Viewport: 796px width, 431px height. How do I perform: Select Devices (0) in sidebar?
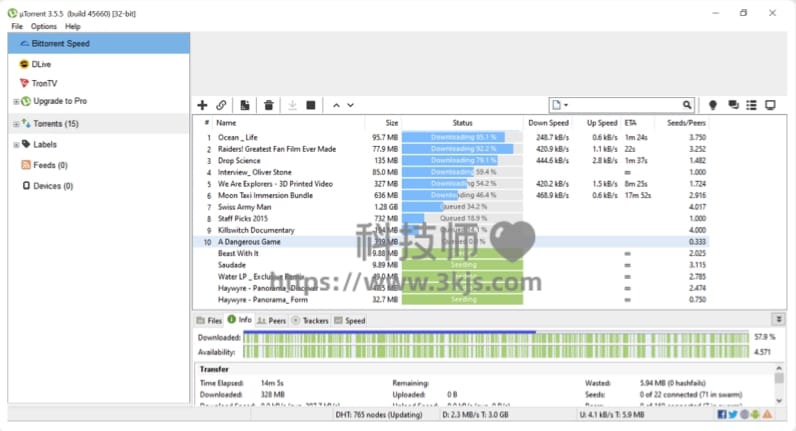point(53,186)
